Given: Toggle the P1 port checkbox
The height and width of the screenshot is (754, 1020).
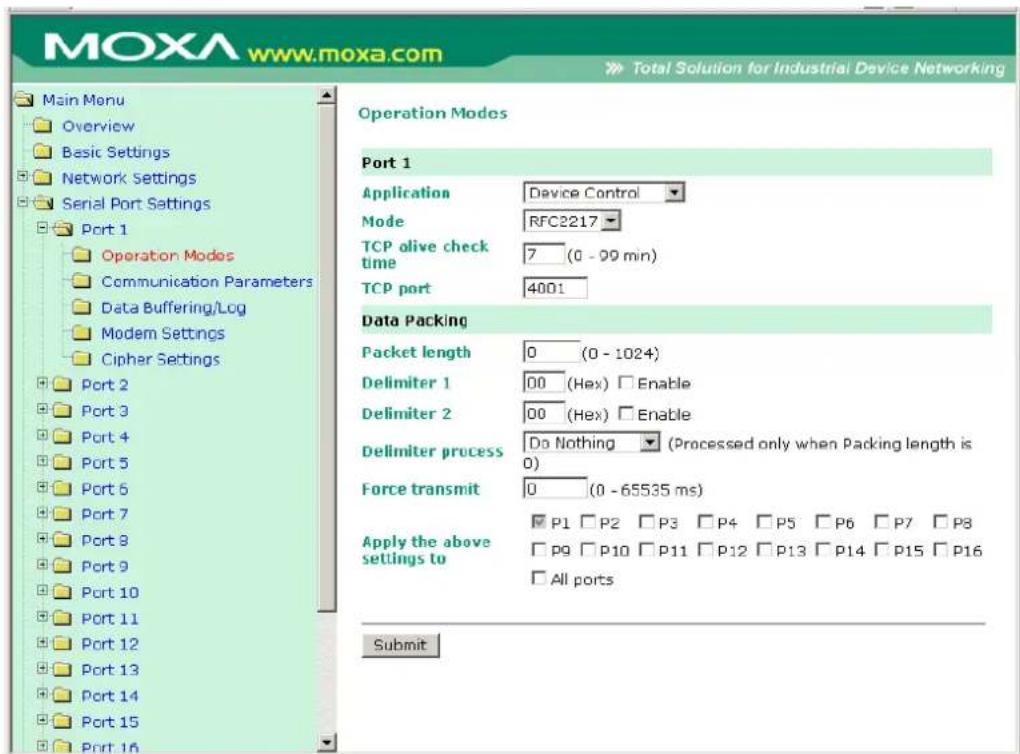Looking at the screenshot, I should (x=538, y=522).
